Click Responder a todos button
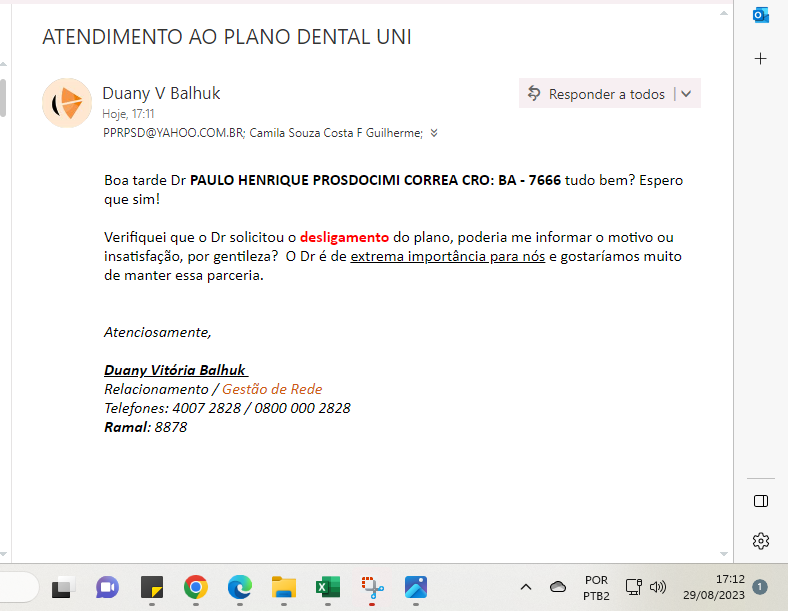The image size is (788, 611). [596, 94]
